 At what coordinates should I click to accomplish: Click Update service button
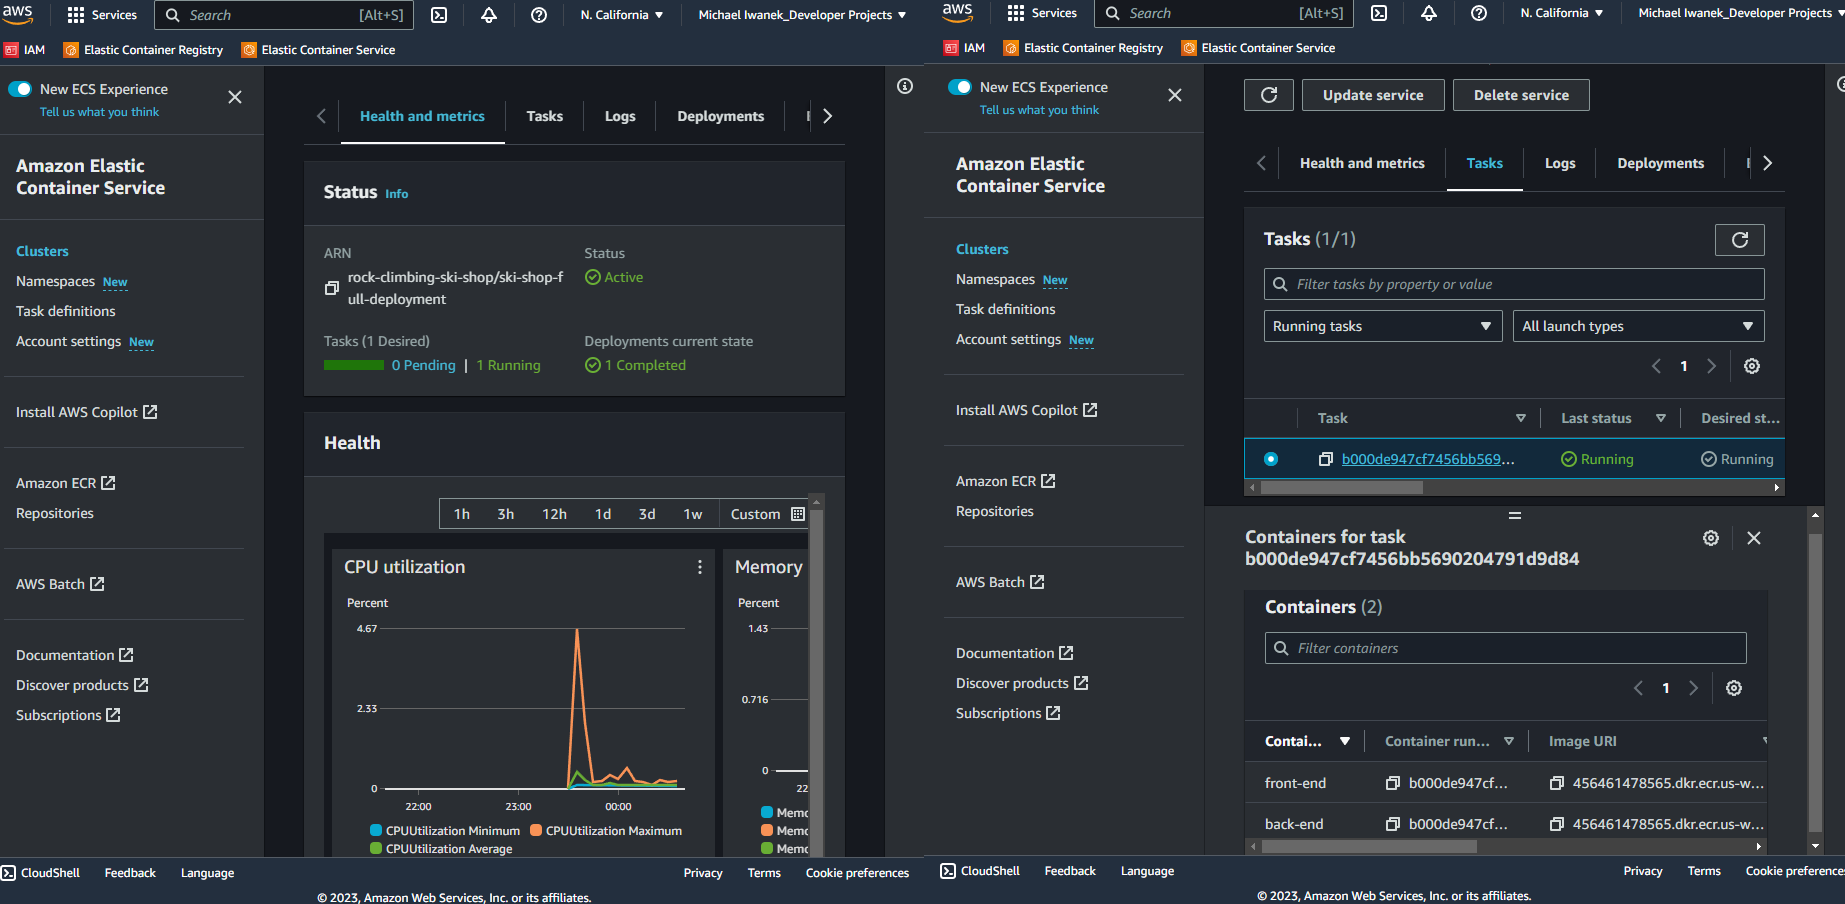(1373, 95)
